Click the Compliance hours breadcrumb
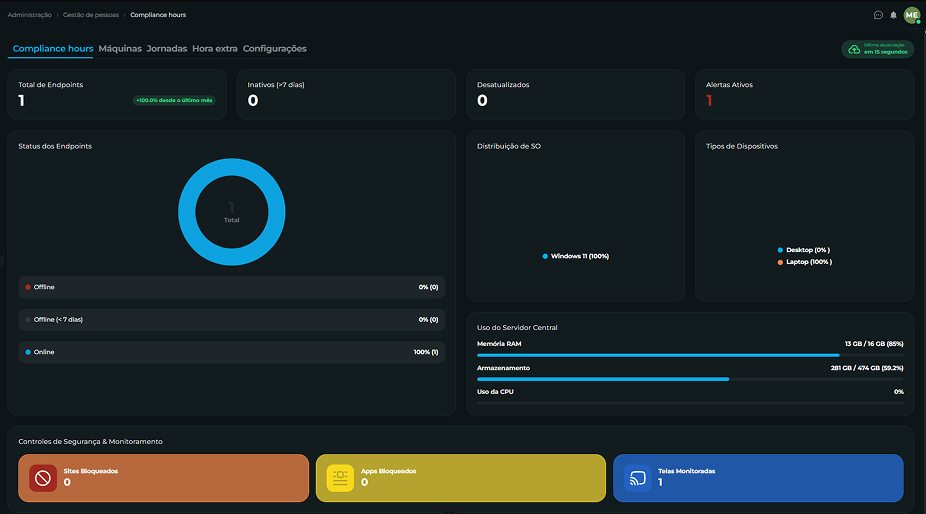The width and height of the screenshot is (926, 514). [x=158, y=15]
